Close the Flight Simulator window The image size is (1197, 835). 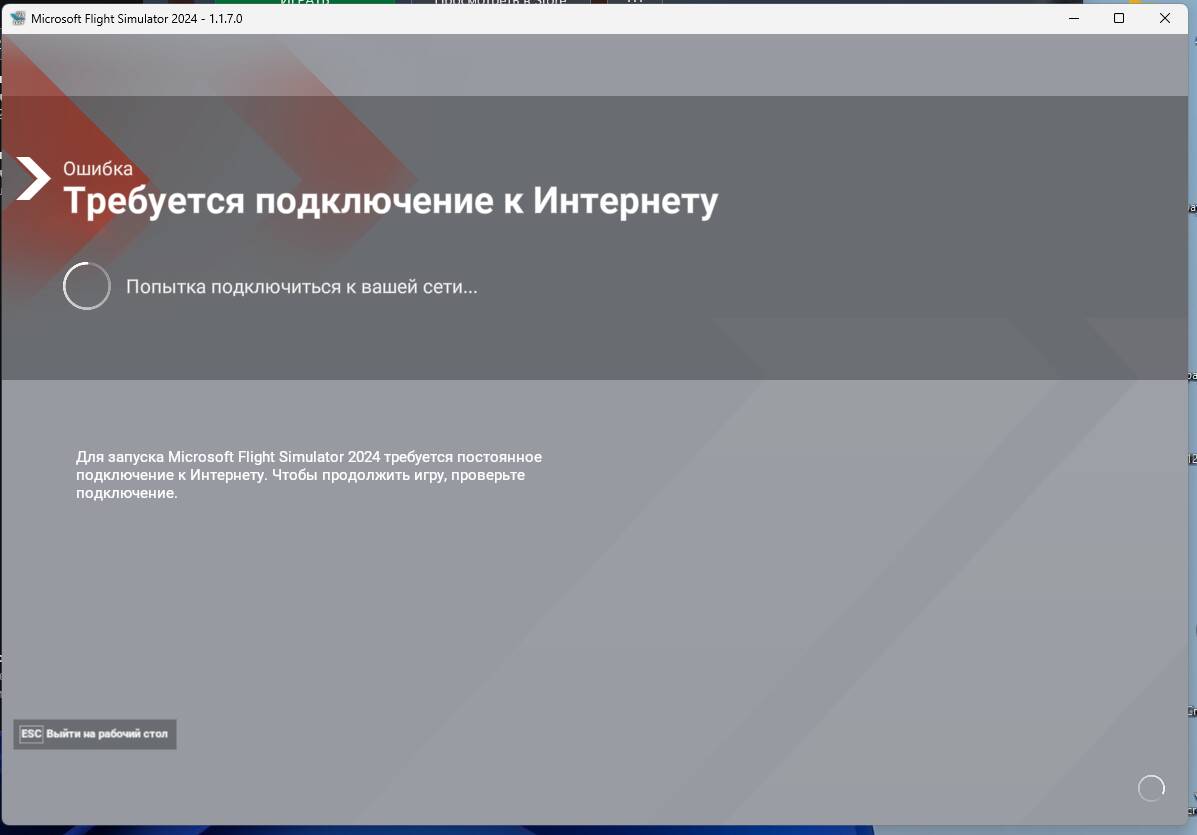pos(1165,18)
